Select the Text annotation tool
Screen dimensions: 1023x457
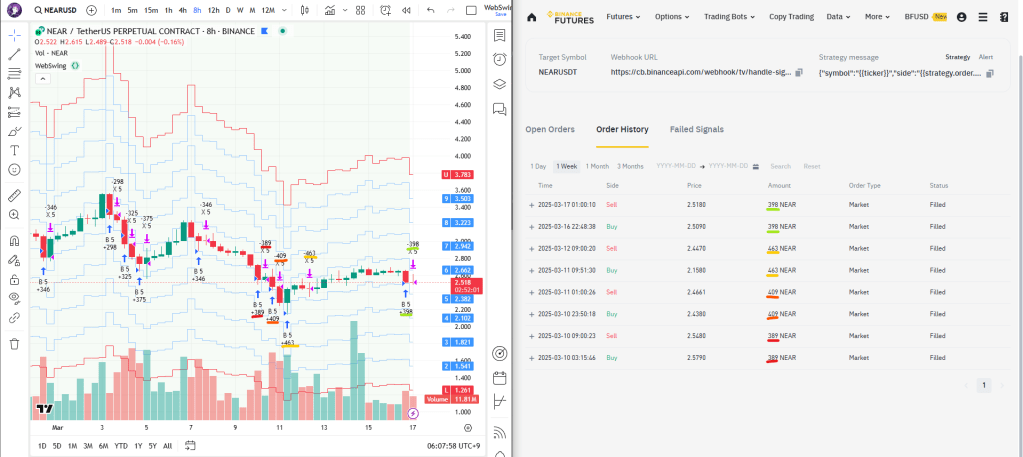[x=15, y=149]
